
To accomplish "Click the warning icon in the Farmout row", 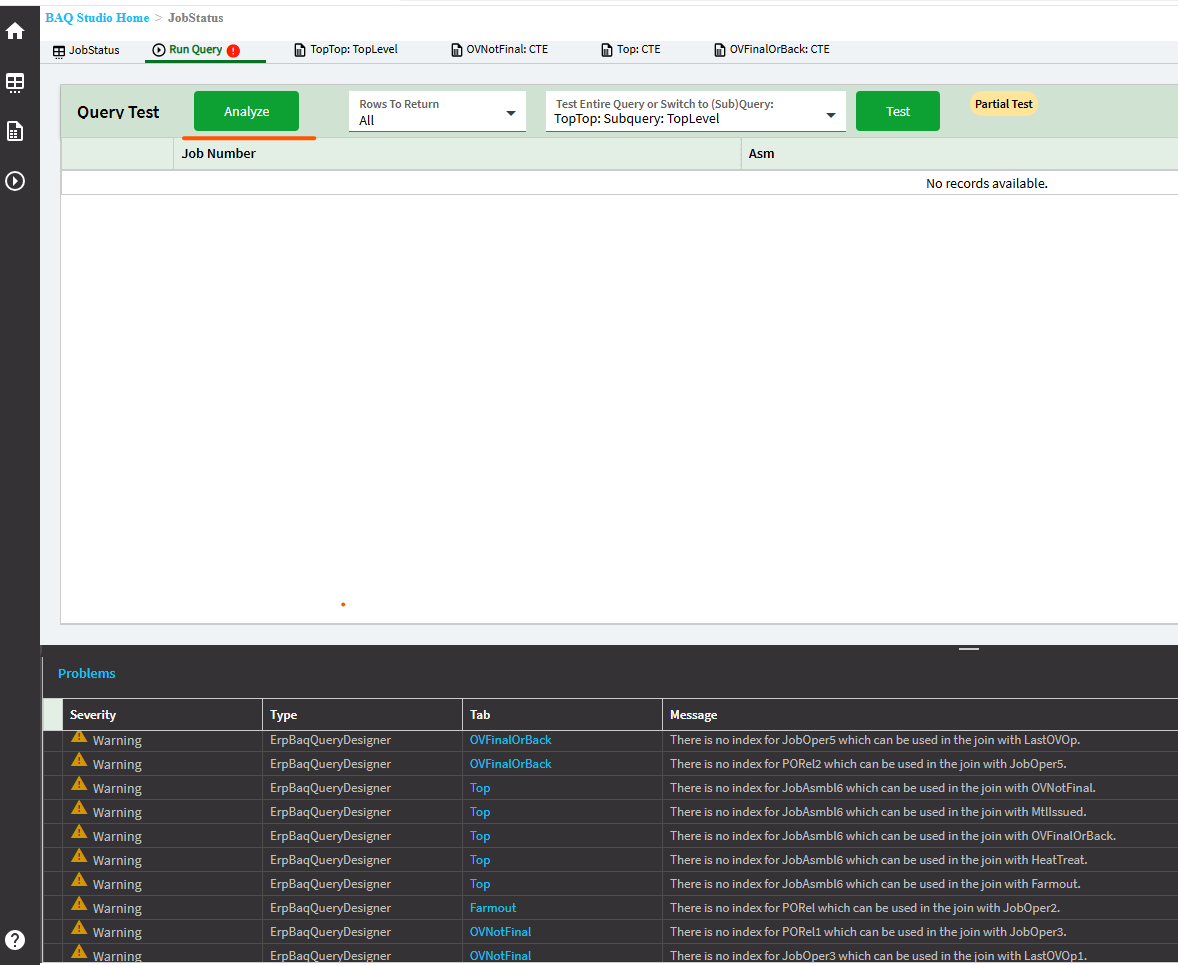I will 80,906.
